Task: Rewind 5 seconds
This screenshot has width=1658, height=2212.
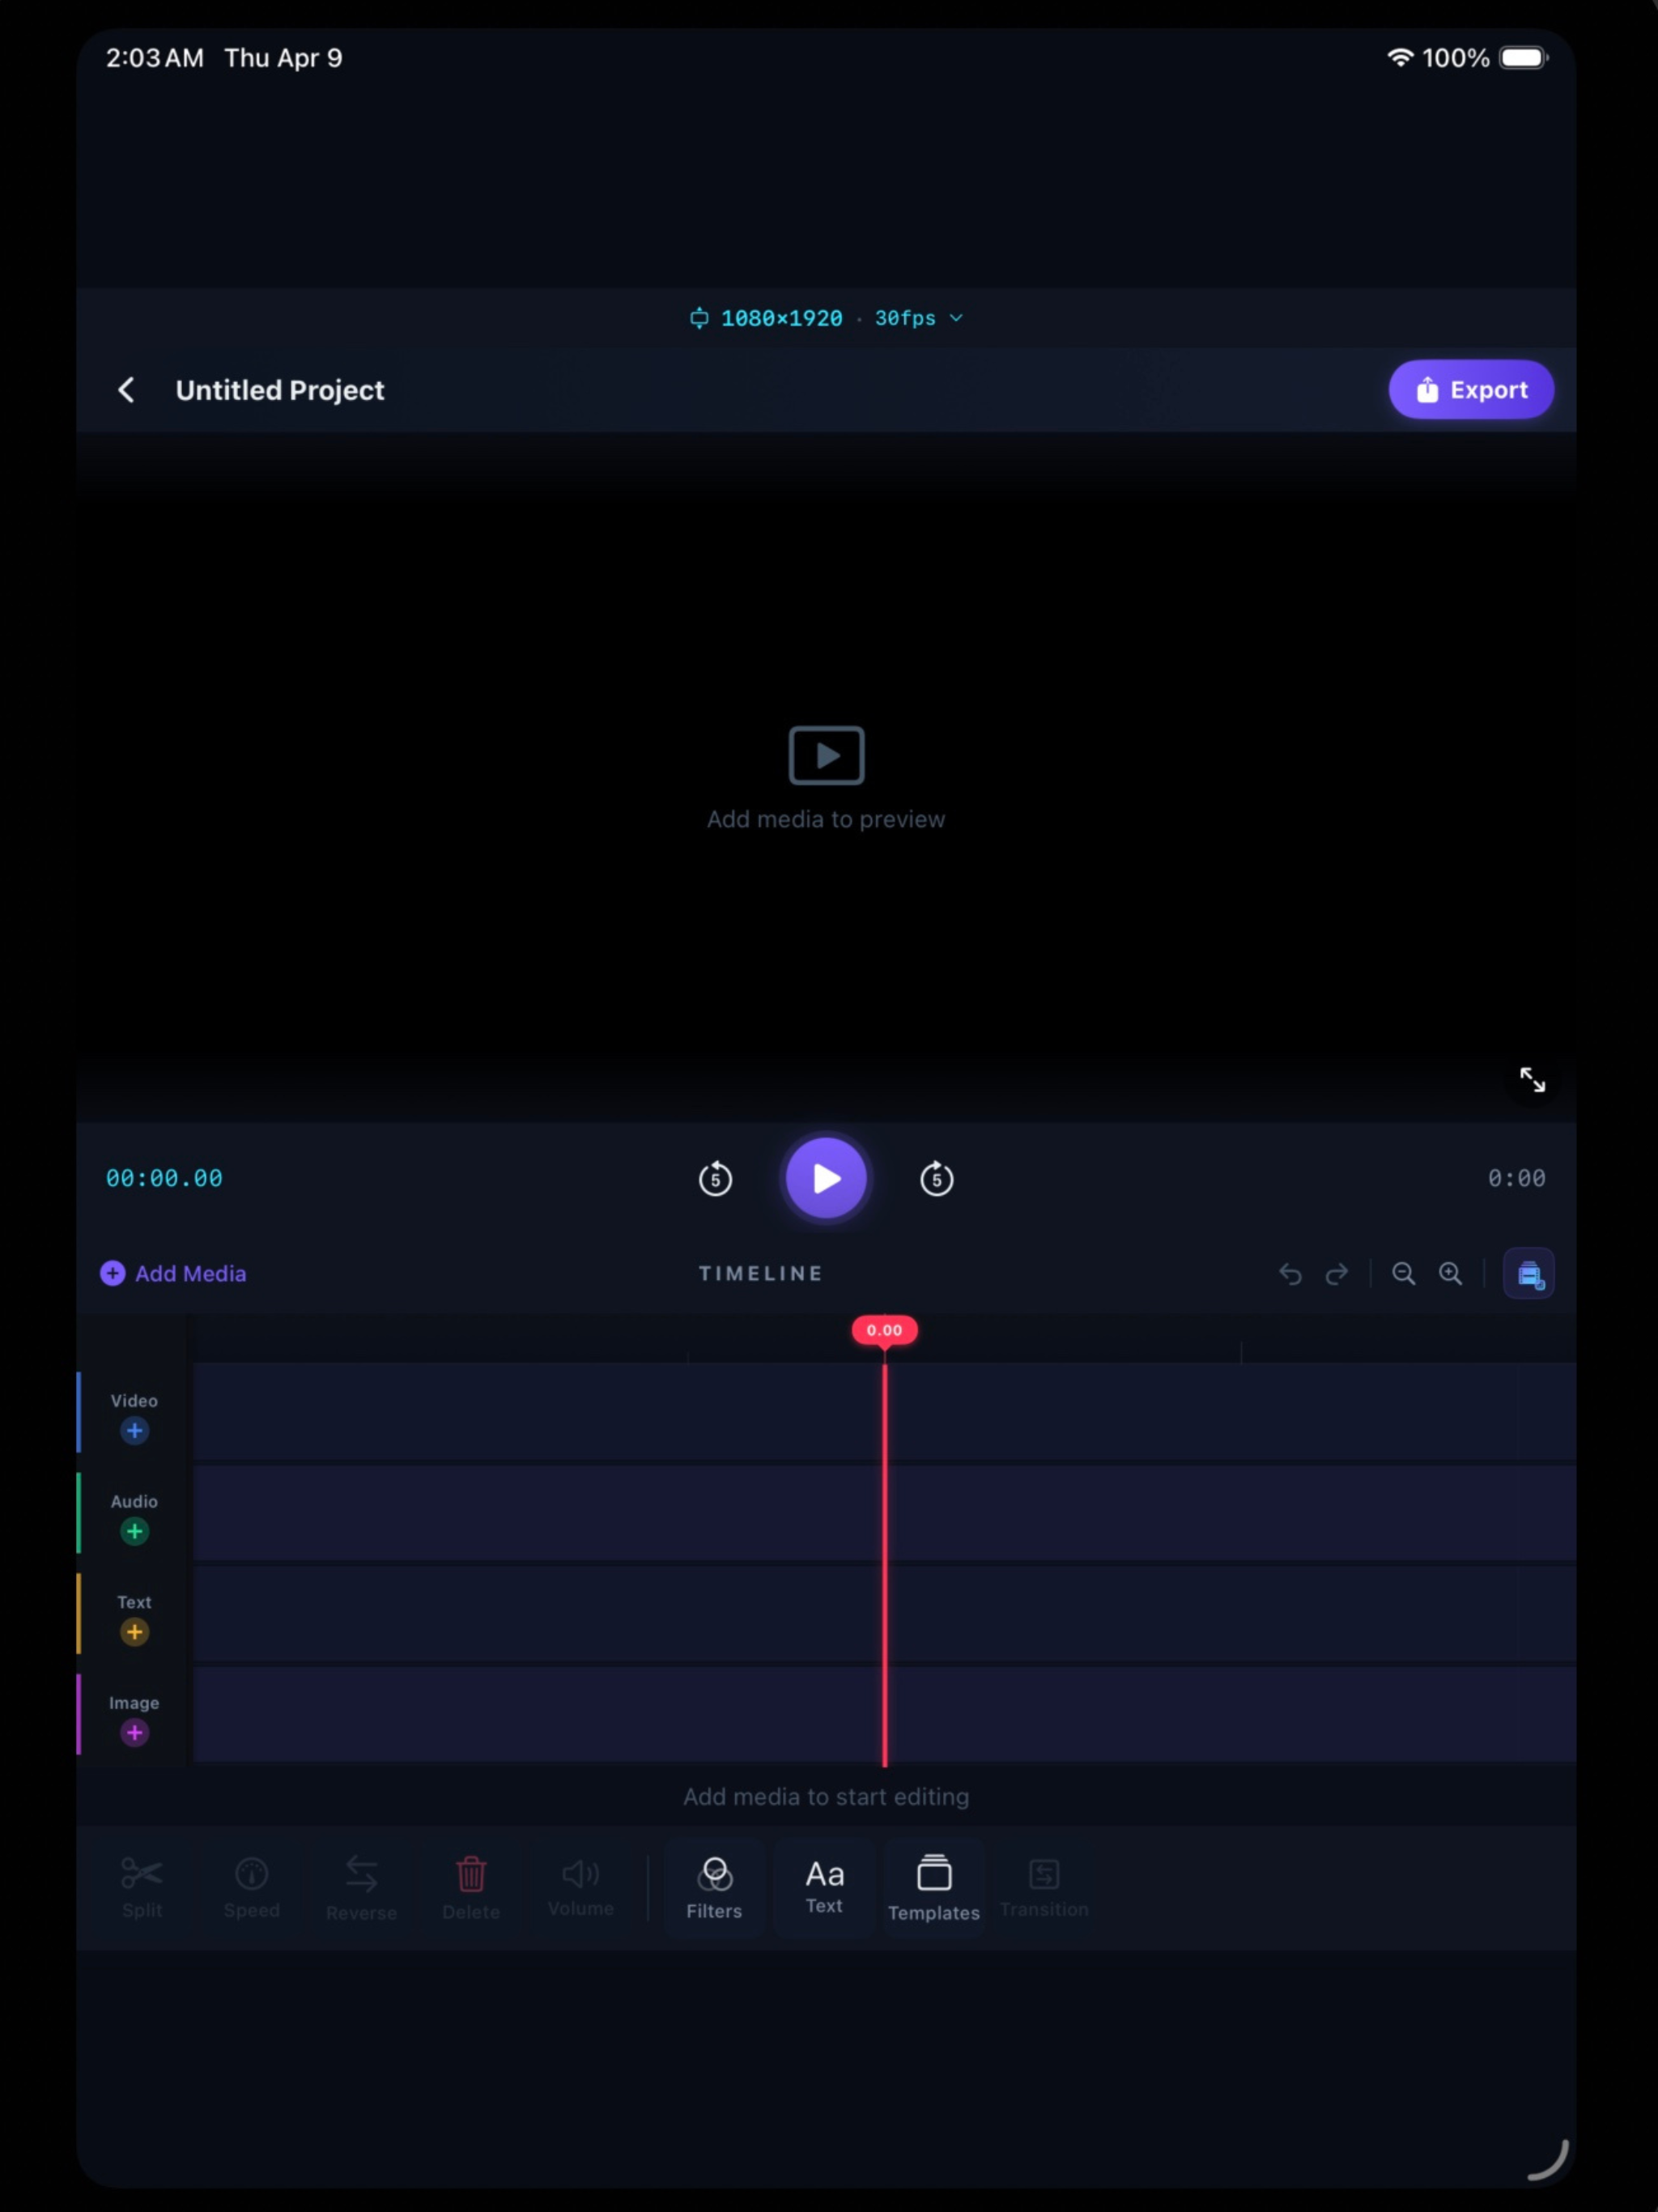Action: pos(715,1178)
